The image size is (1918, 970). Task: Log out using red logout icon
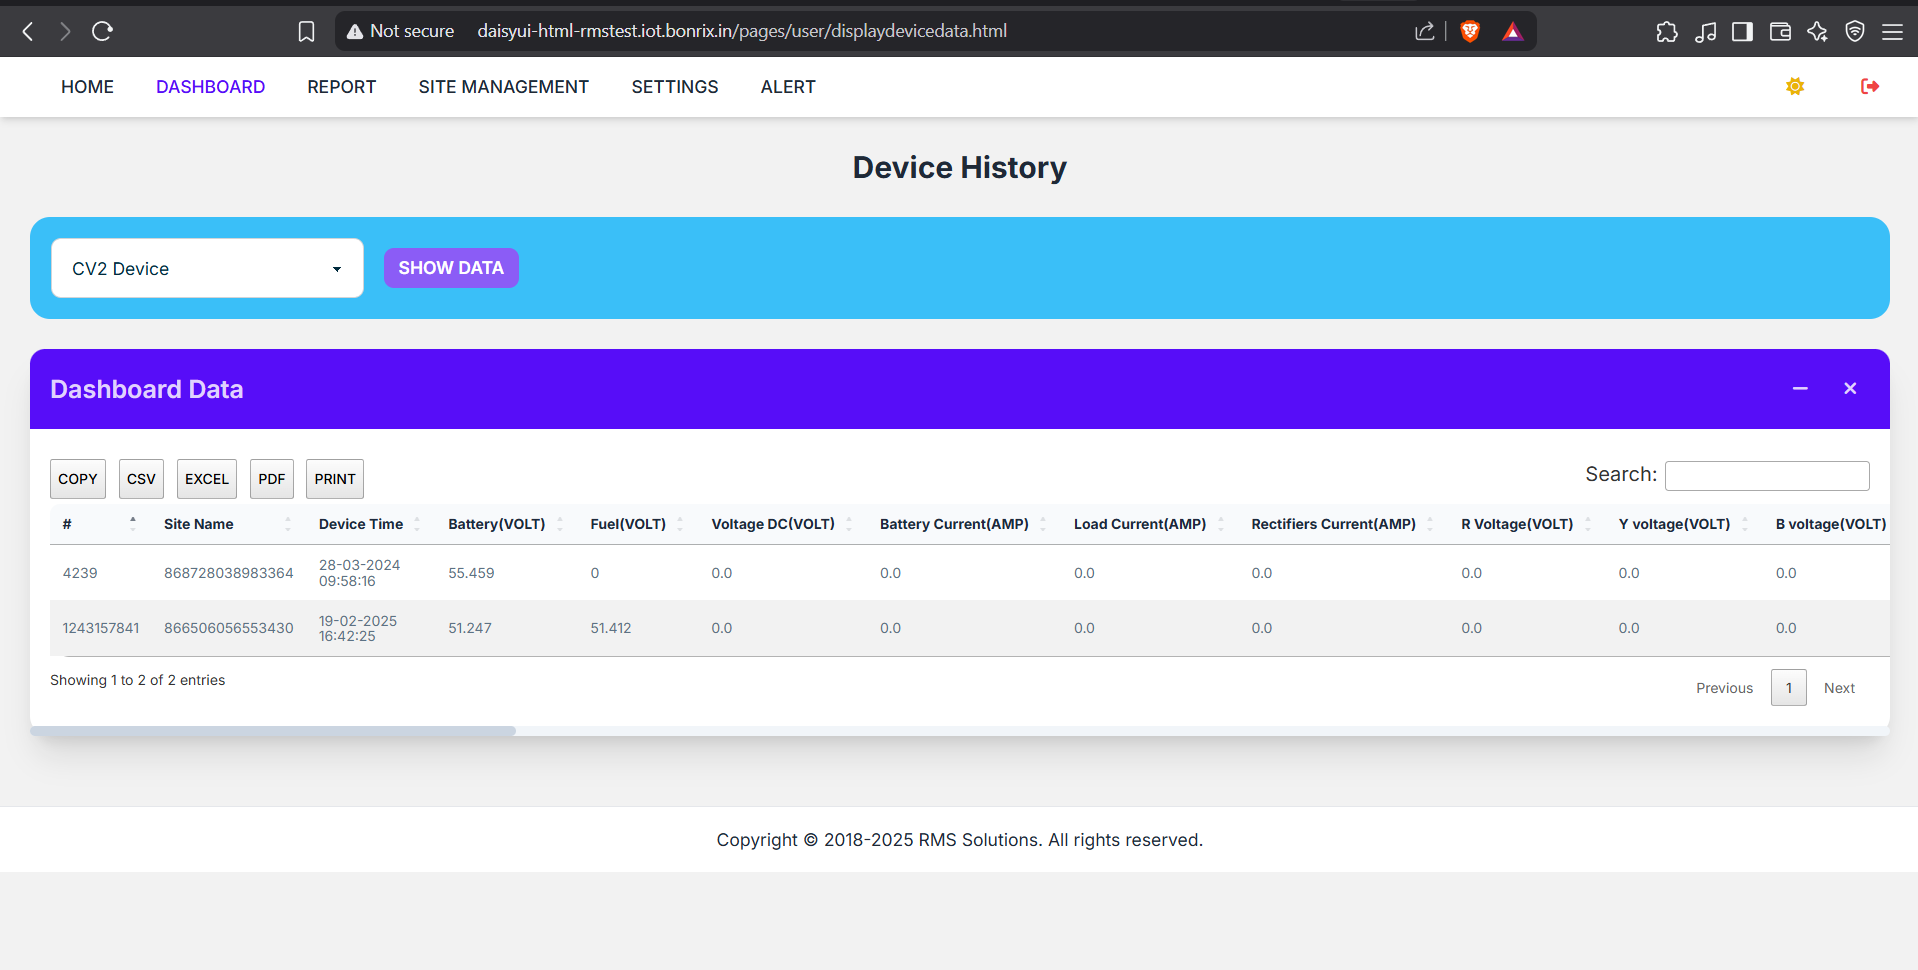pos(1870,87)
